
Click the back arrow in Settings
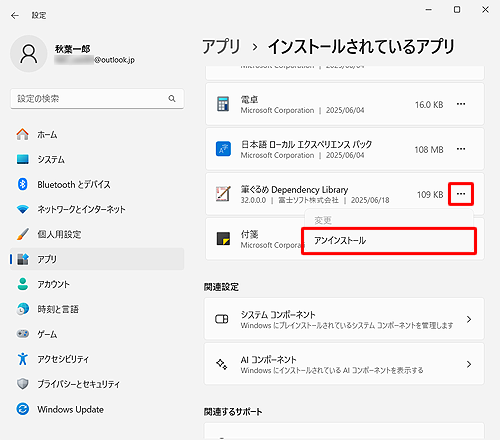[15, 15]
